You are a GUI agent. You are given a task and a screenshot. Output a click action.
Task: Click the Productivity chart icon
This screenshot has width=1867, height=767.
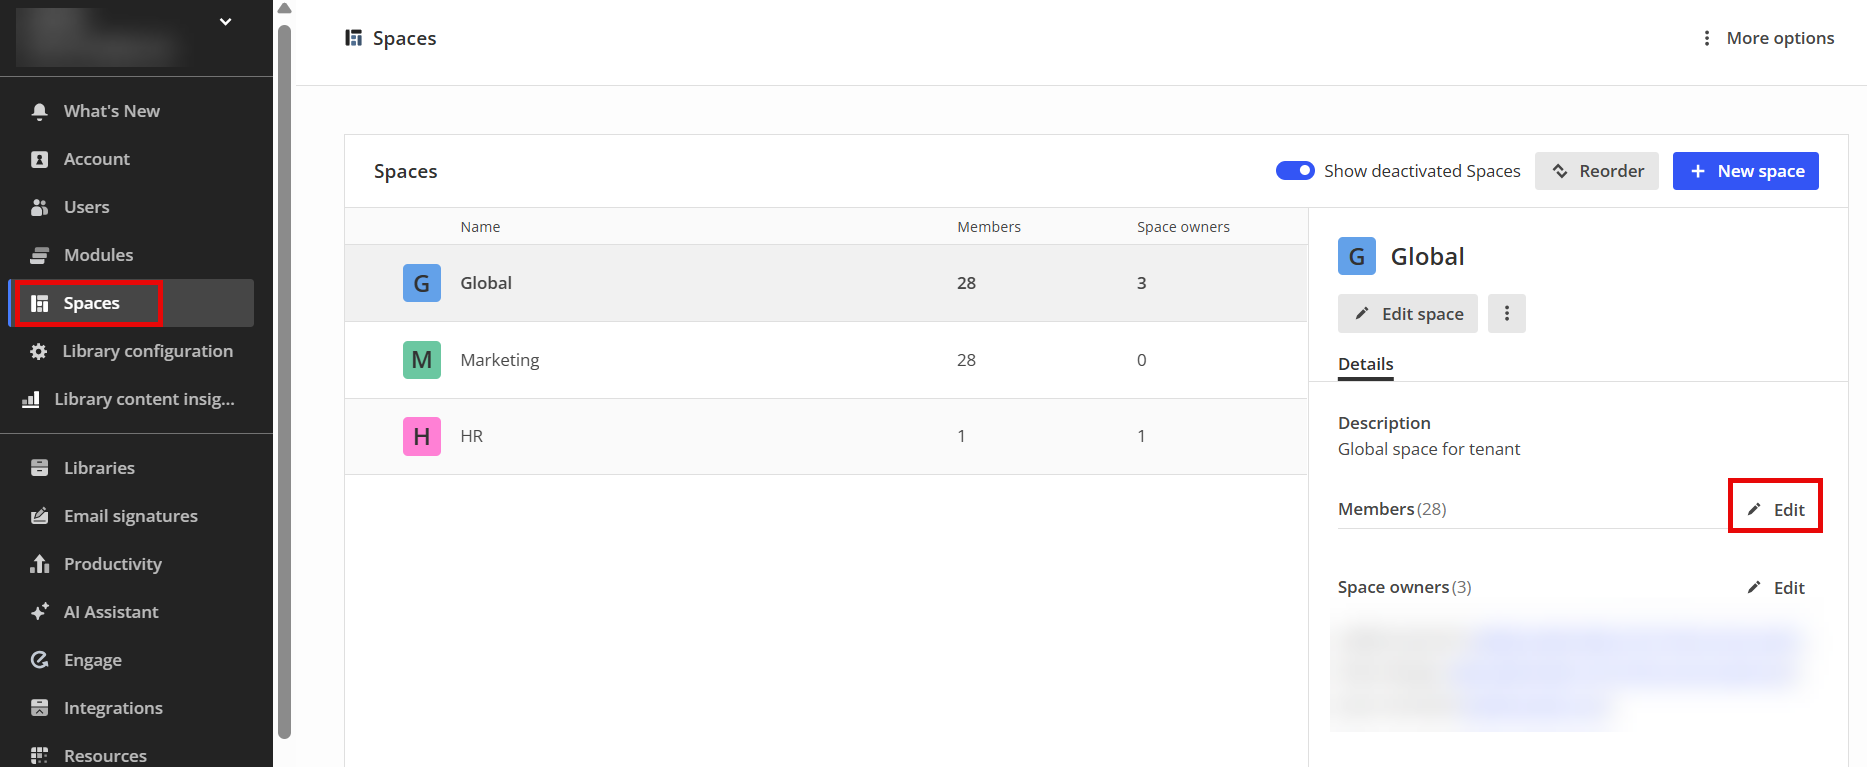[40, 564]
